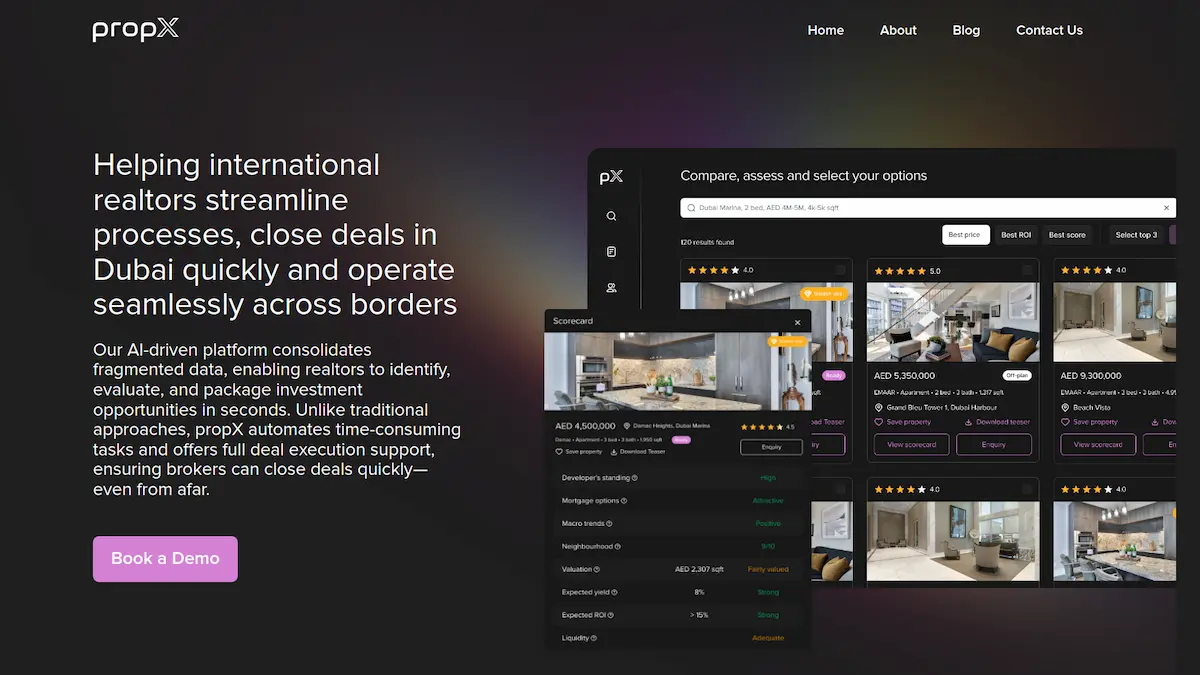Click 'Positive' in Macro trends row

click(768, 523)
